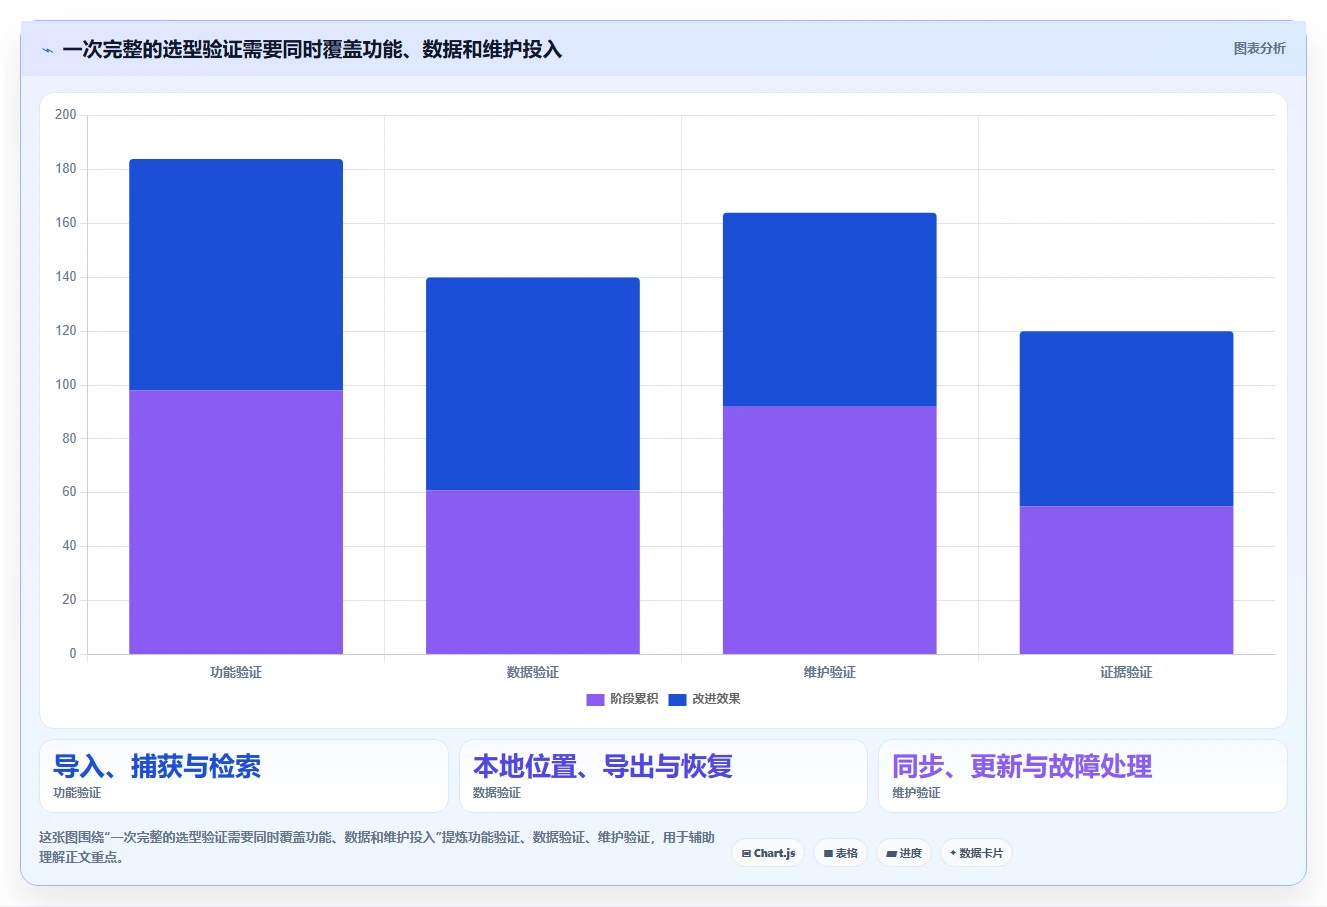Click the purple 阶段累积 segment of 证据验证
Image resolution: width=1327 pixels, height=907 pixels.
(1126, 580)
